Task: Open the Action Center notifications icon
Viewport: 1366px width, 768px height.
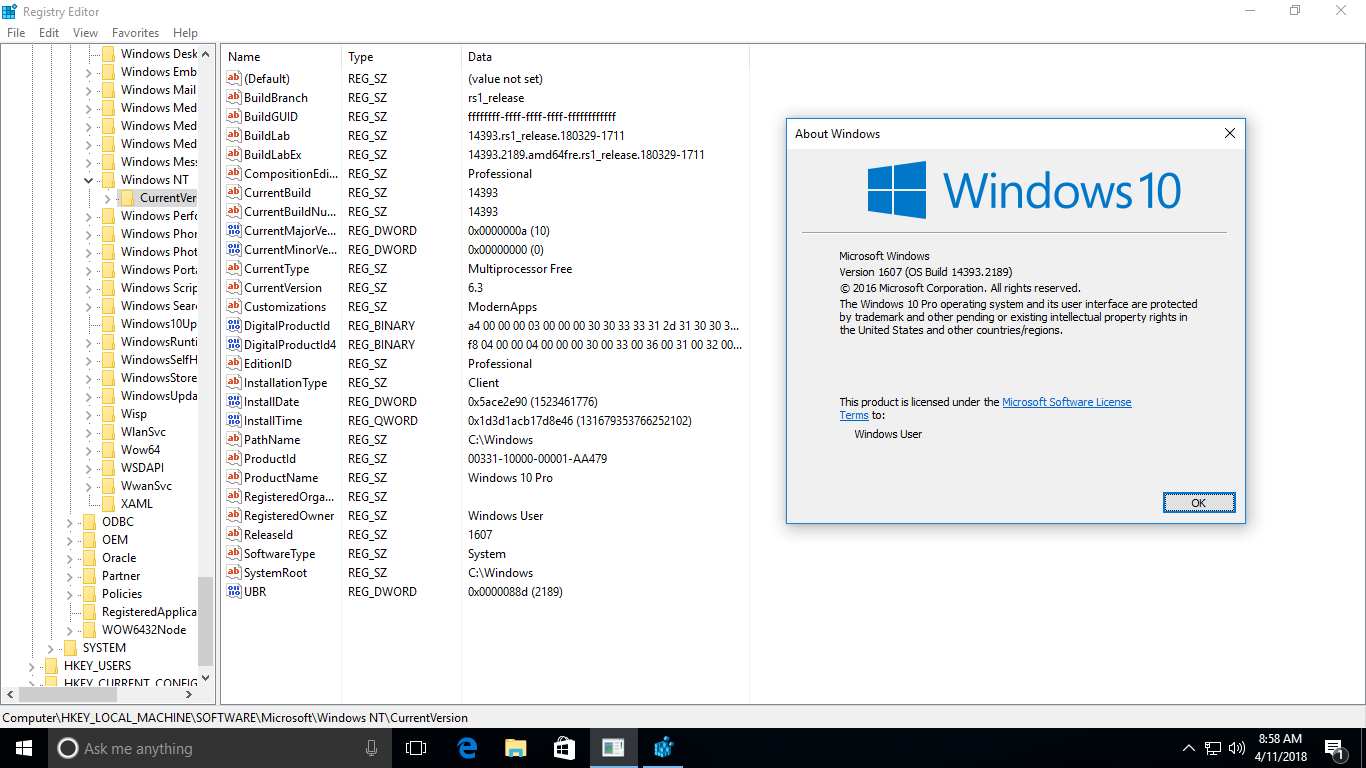Action: 1334,748
